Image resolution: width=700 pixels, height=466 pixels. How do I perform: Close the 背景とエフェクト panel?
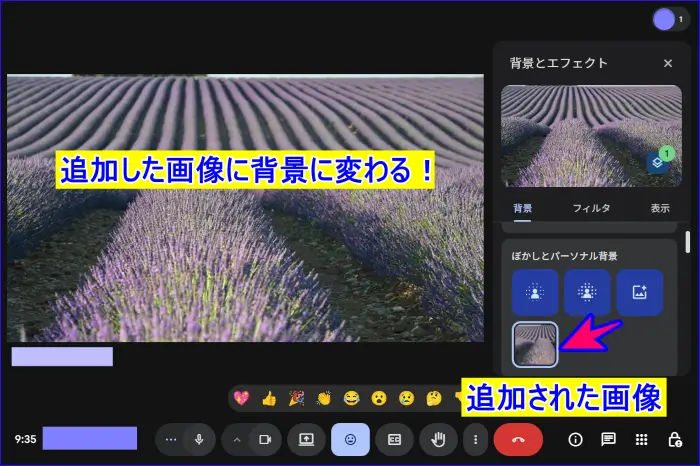click(x=668, y=63)
